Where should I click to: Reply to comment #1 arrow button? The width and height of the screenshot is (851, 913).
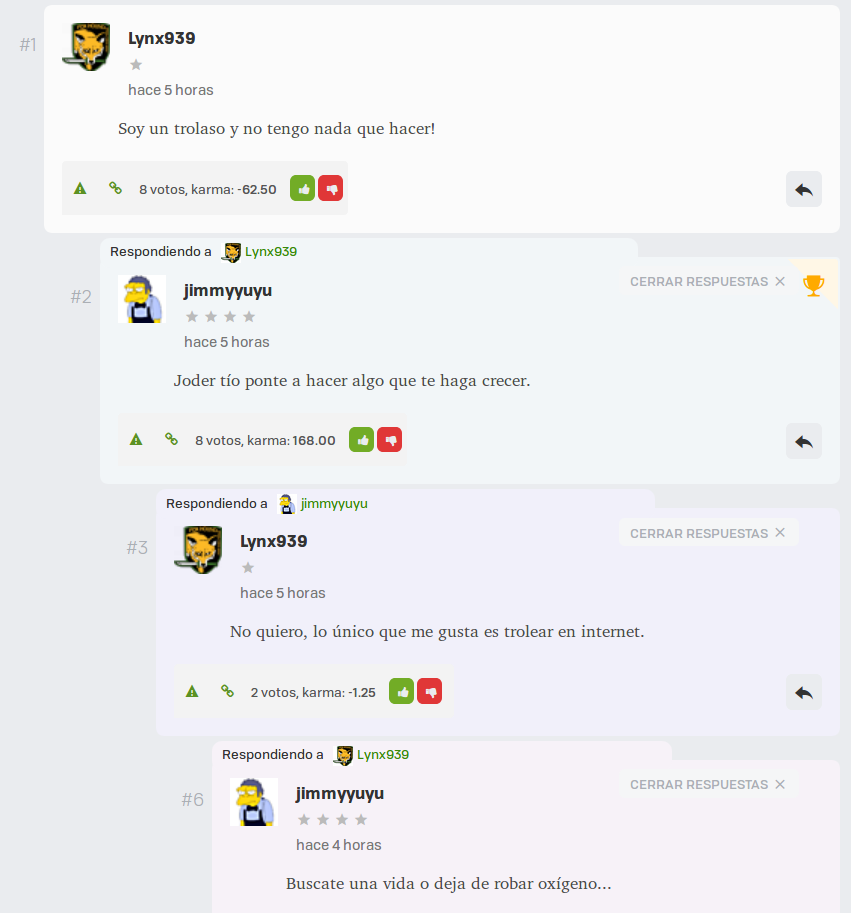804,189
